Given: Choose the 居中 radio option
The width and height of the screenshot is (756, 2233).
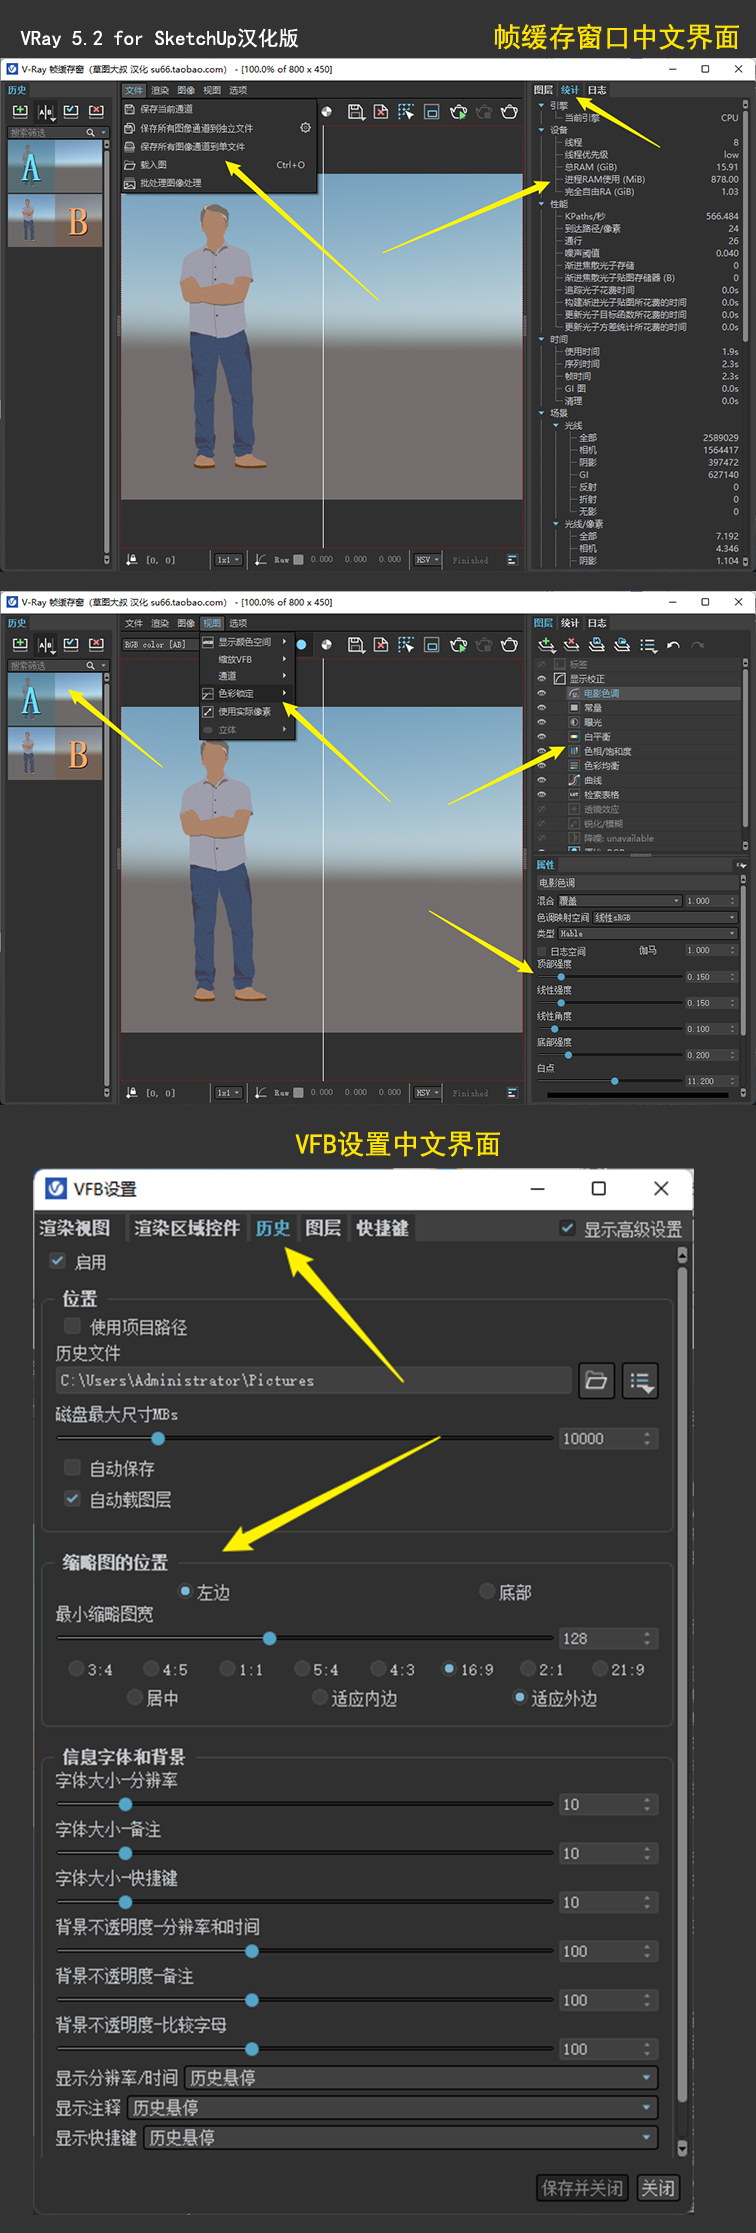Looking at the screenshot, I should tap(135, 1697).
